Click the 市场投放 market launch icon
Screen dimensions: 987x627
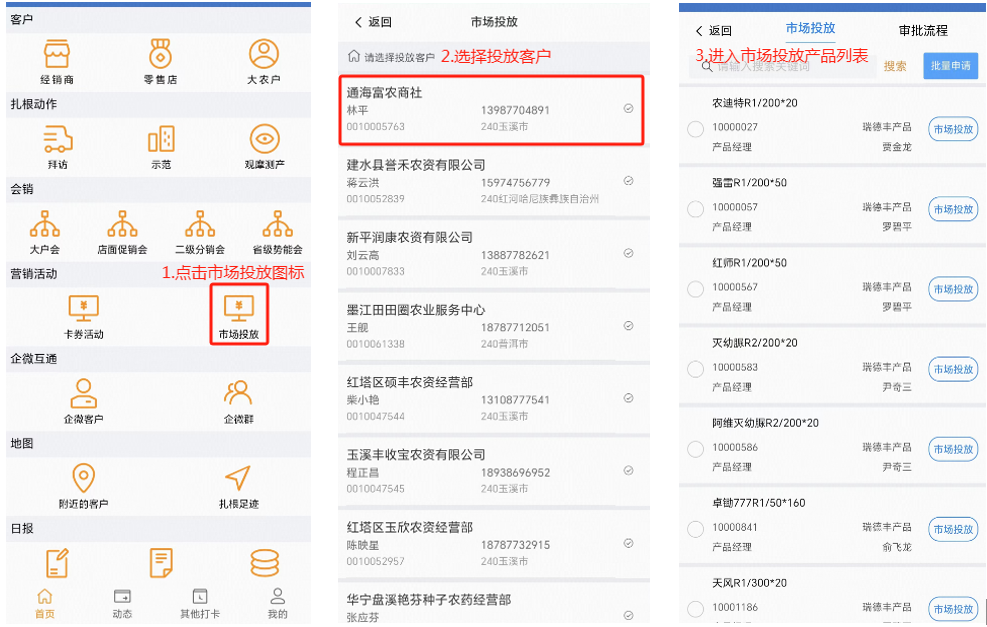point(239,308)
